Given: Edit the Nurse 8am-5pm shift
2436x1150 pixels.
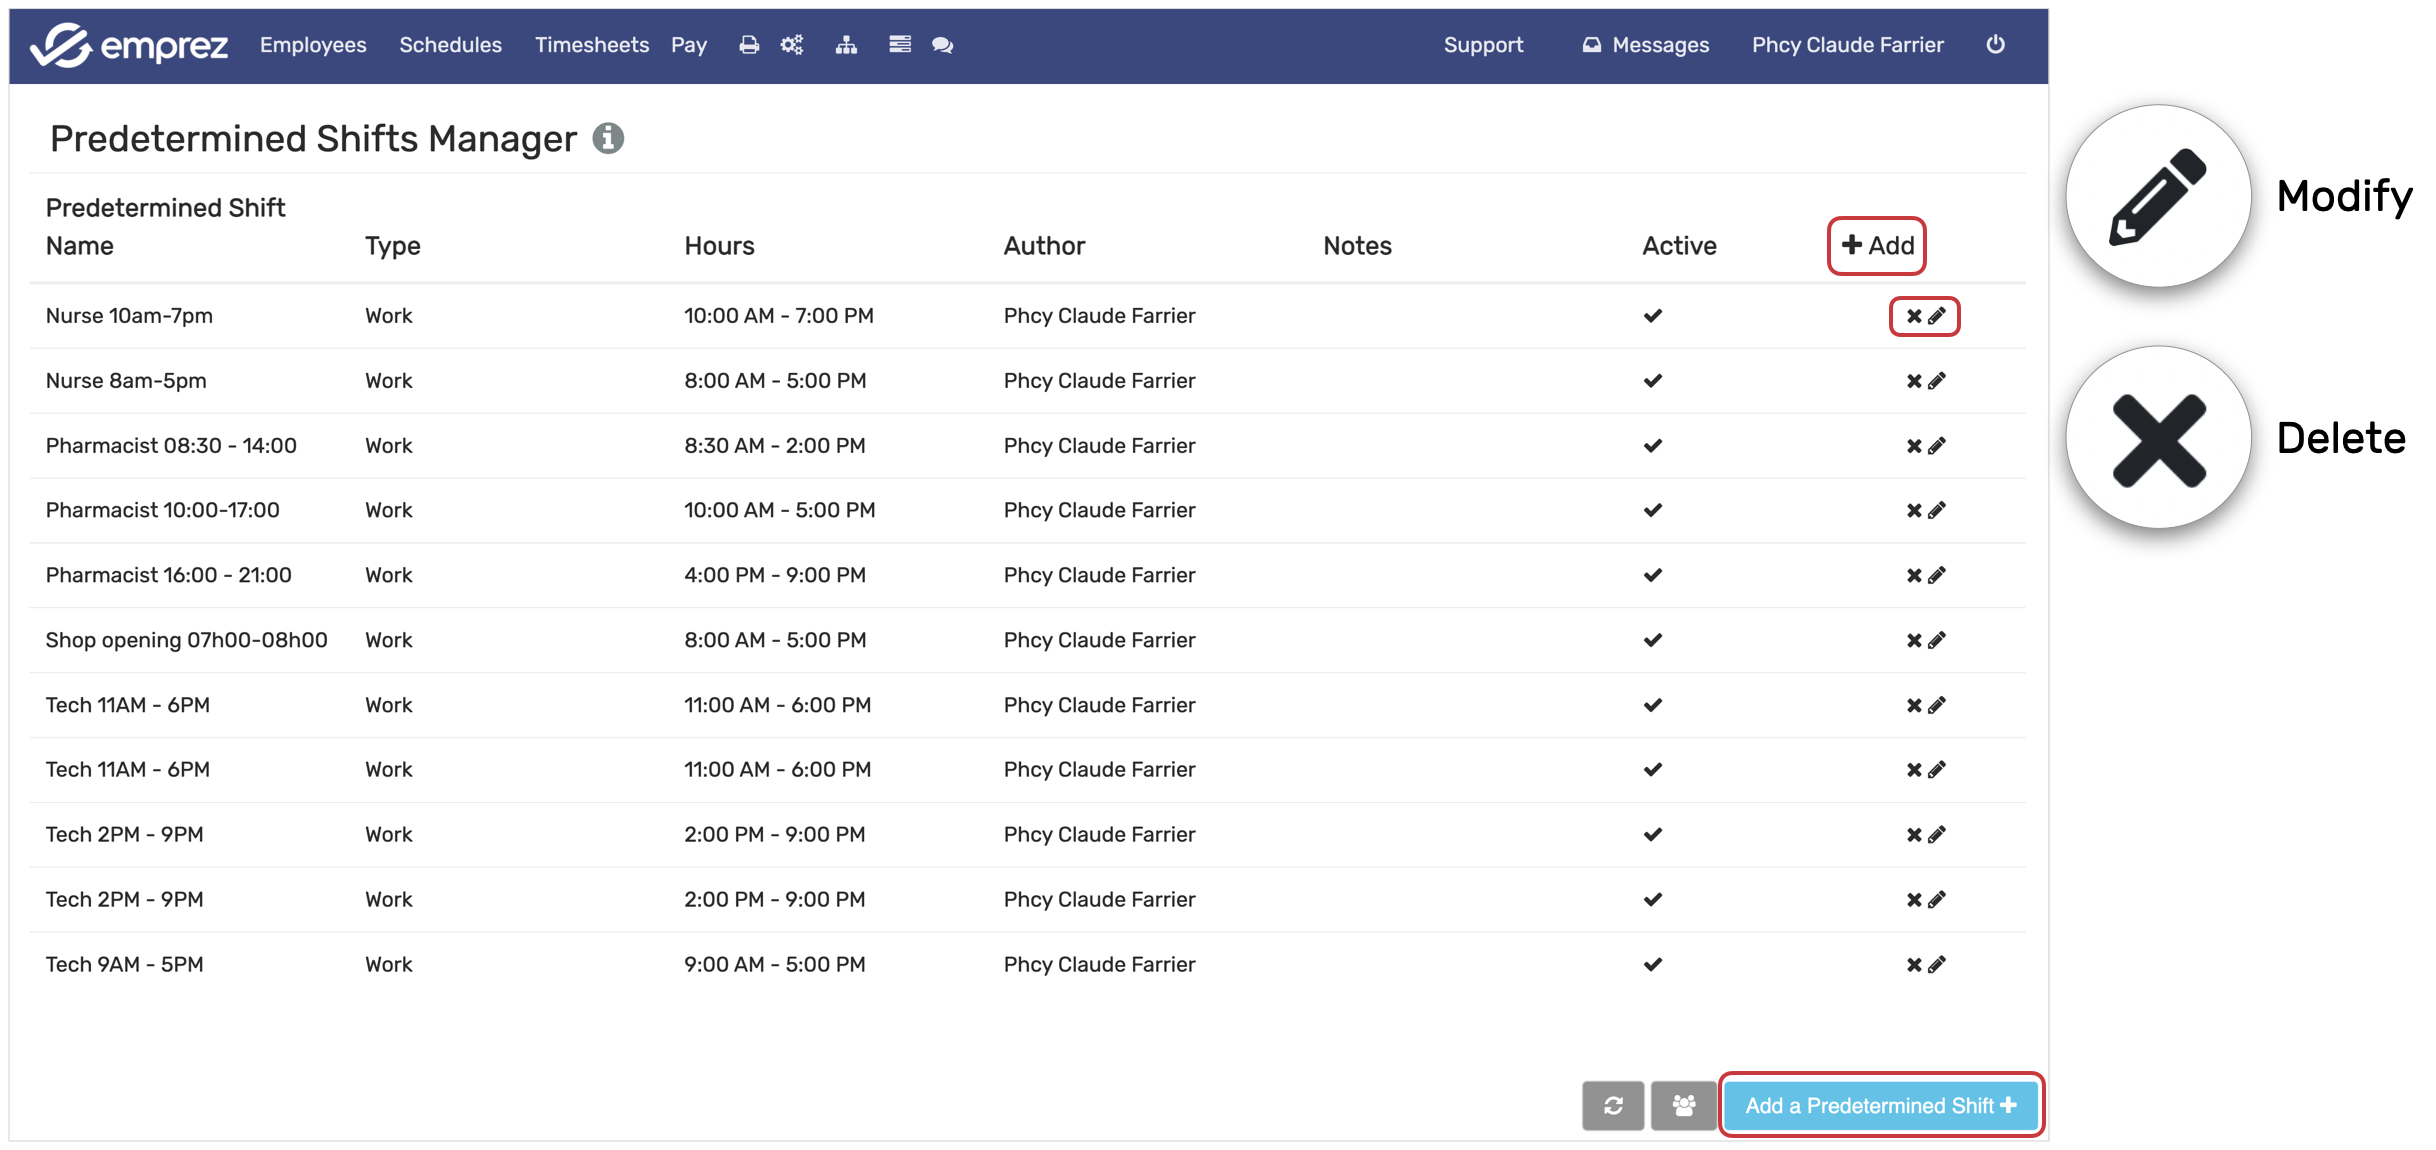Looking at the screenshot, I should 1937,381.
